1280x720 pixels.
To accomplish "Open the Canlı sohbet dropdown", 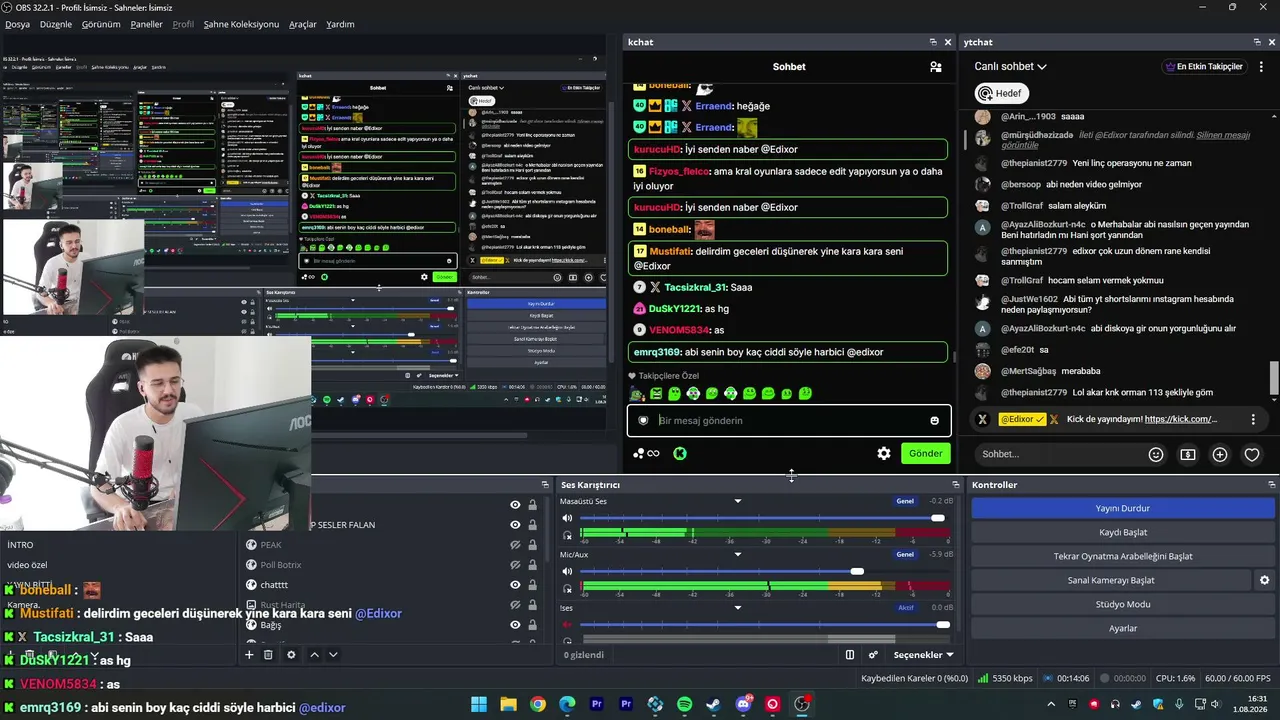I will coord(1011,67).
